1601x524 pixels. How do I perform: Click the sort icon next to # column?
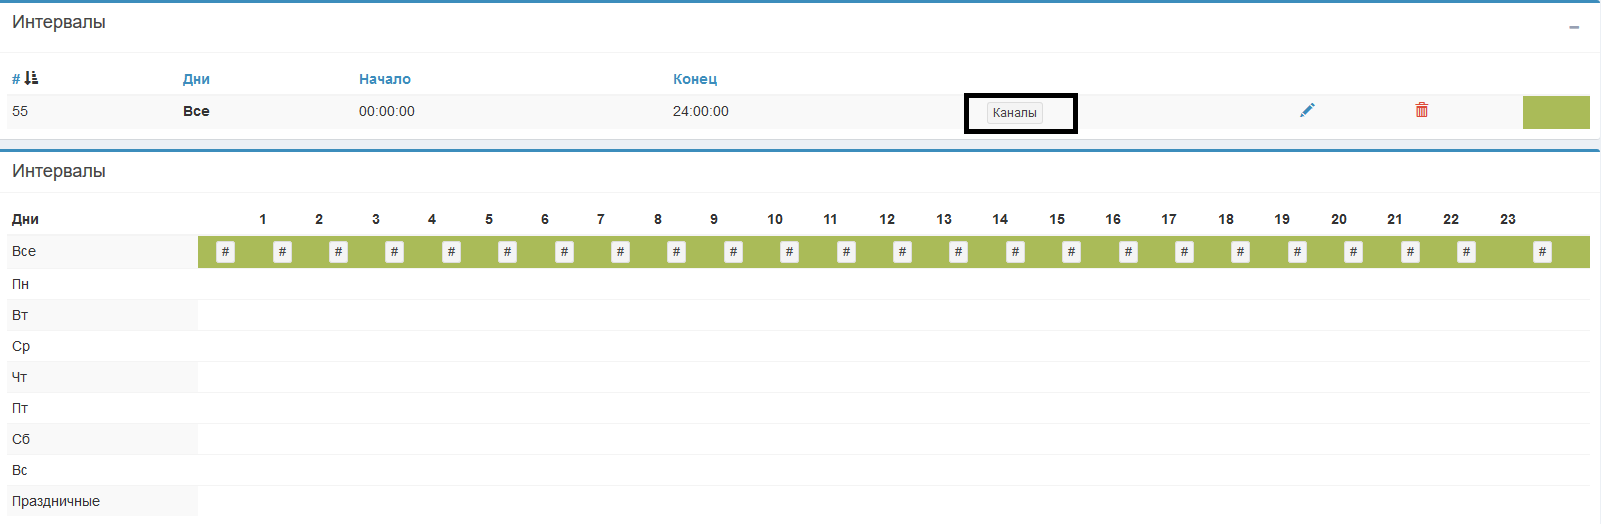tap(31, 78)
